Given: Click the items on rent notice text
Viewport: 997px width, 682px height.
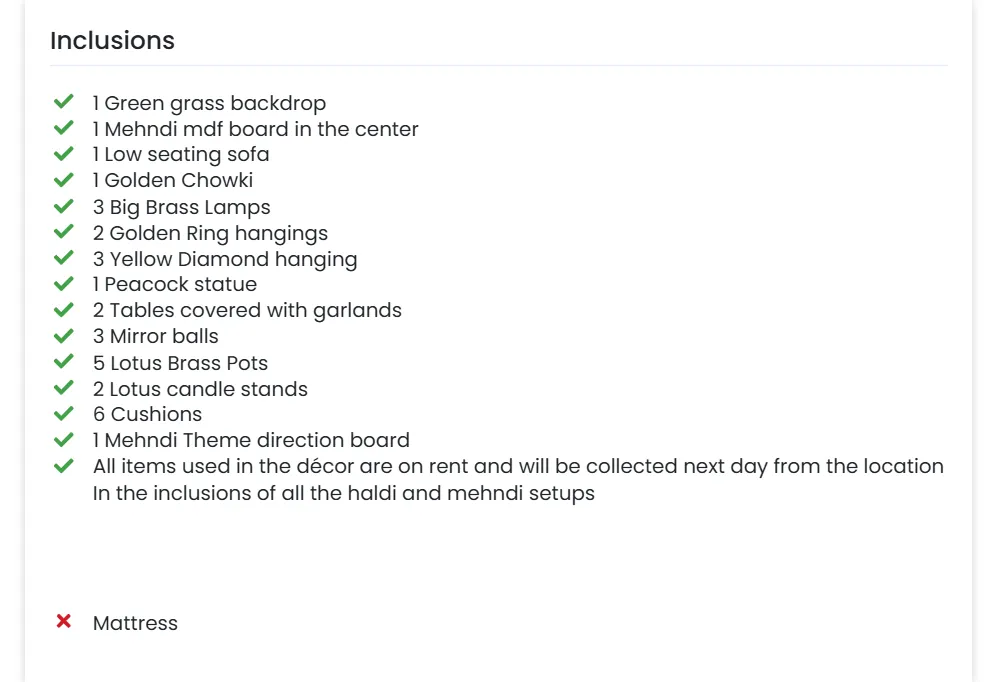Looking at the screenshot, I should pos(518,467).
